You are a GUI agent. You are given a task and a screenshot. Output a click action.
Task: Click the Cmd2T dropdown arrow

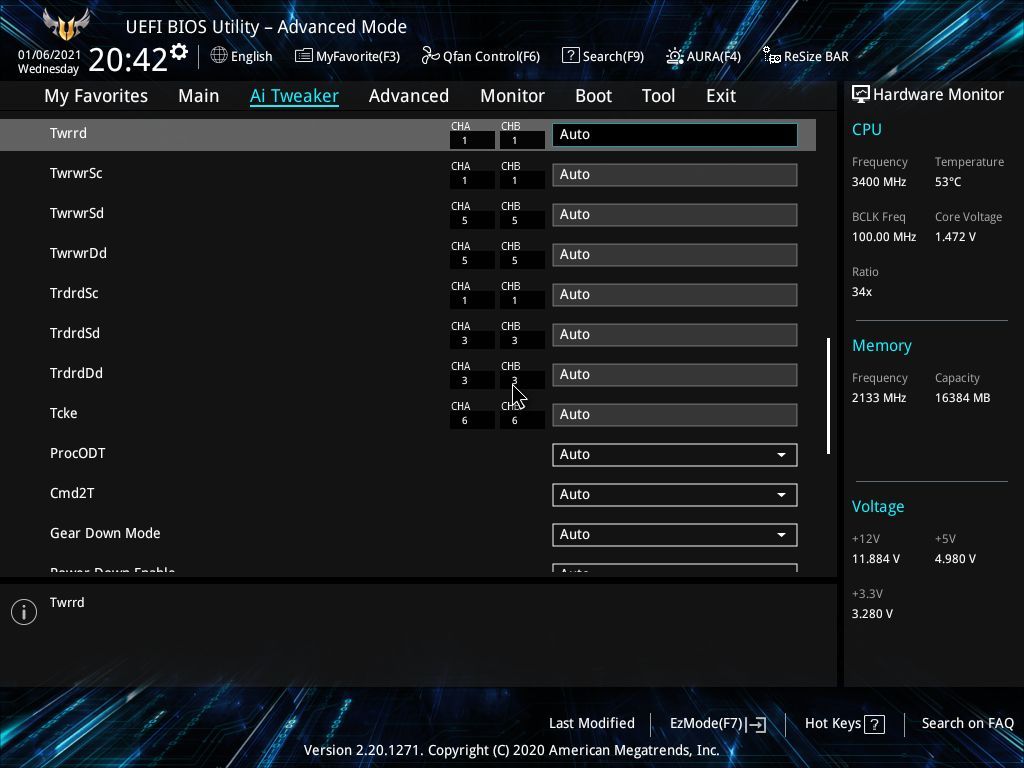click(781, 494)
